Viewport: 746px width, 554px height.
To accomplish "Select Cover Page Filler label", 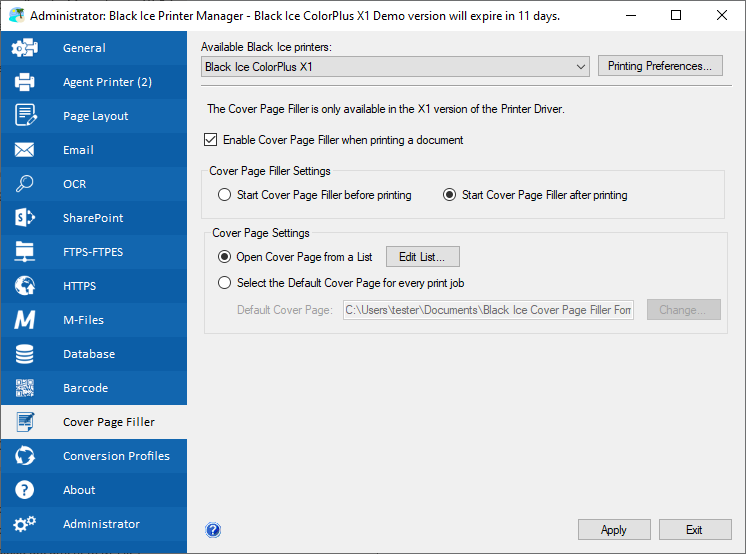I will tap(109, 422).
